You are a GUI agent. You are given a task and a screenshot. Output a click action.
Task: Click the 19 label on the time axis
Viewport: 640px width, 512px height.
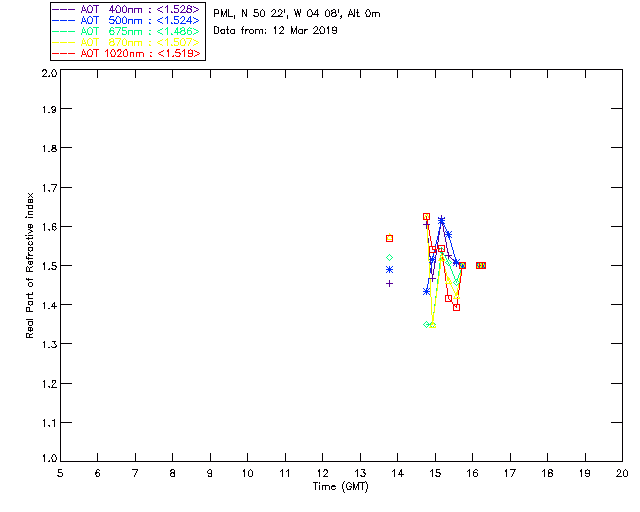(x=585, y=473)
